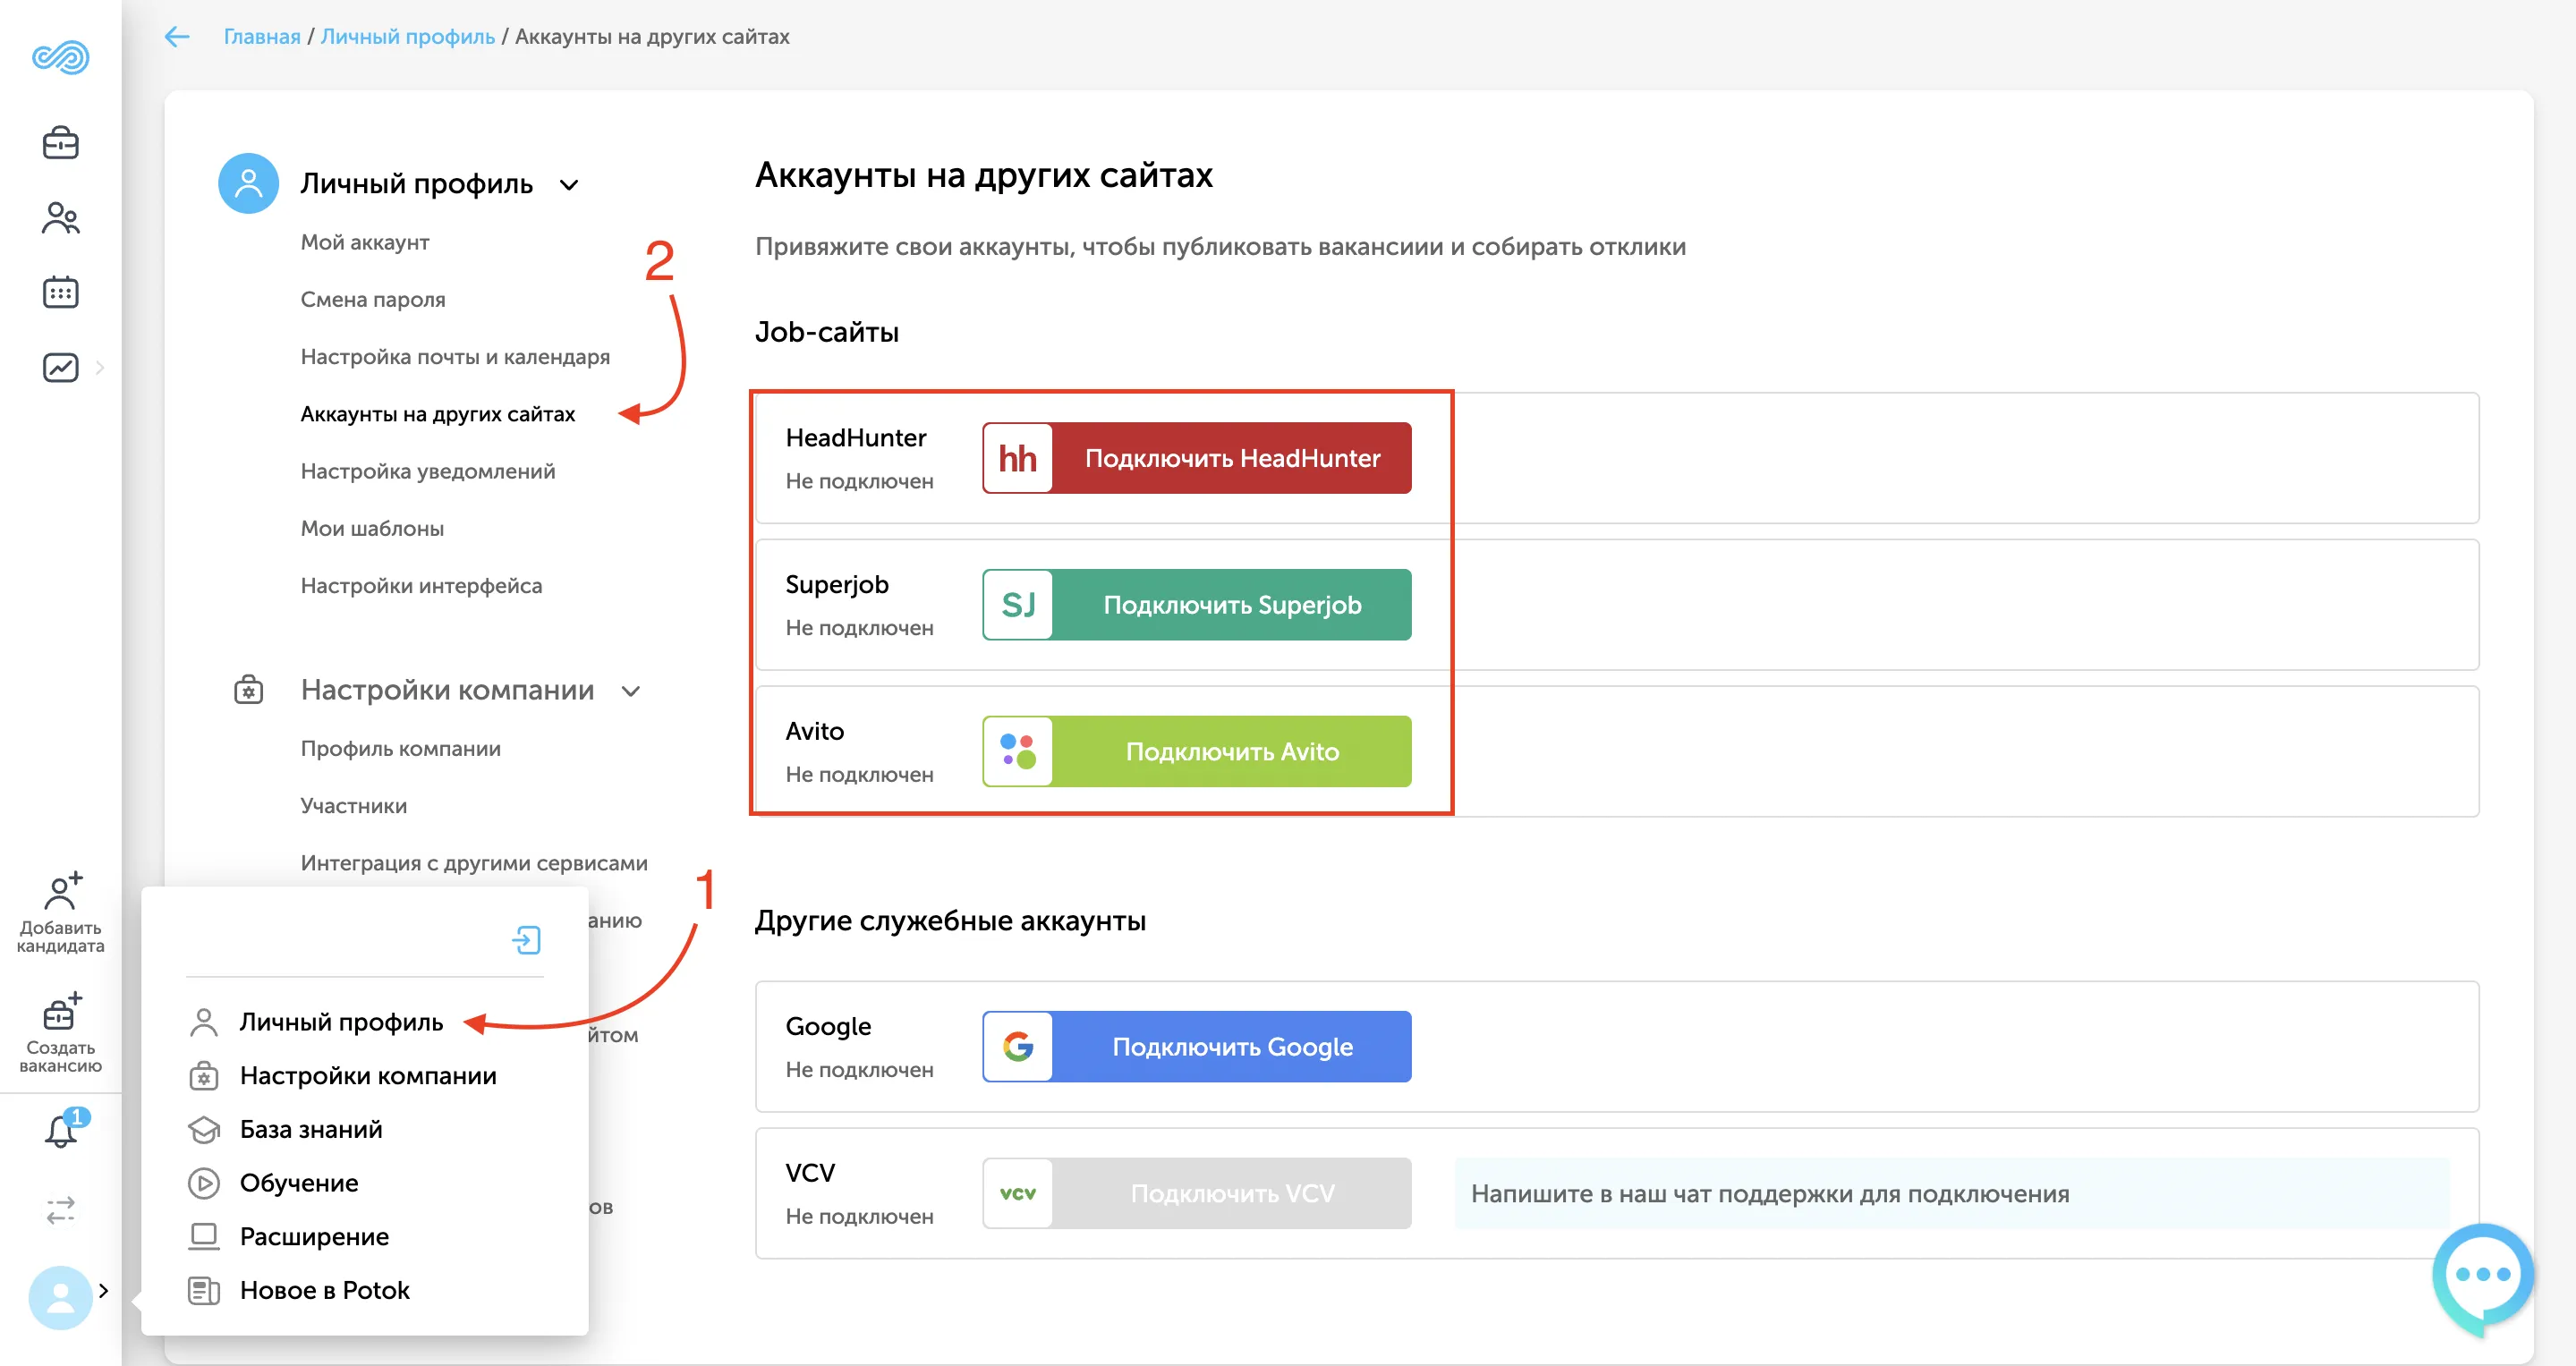Click the hh logo icon

[1017, 458]
